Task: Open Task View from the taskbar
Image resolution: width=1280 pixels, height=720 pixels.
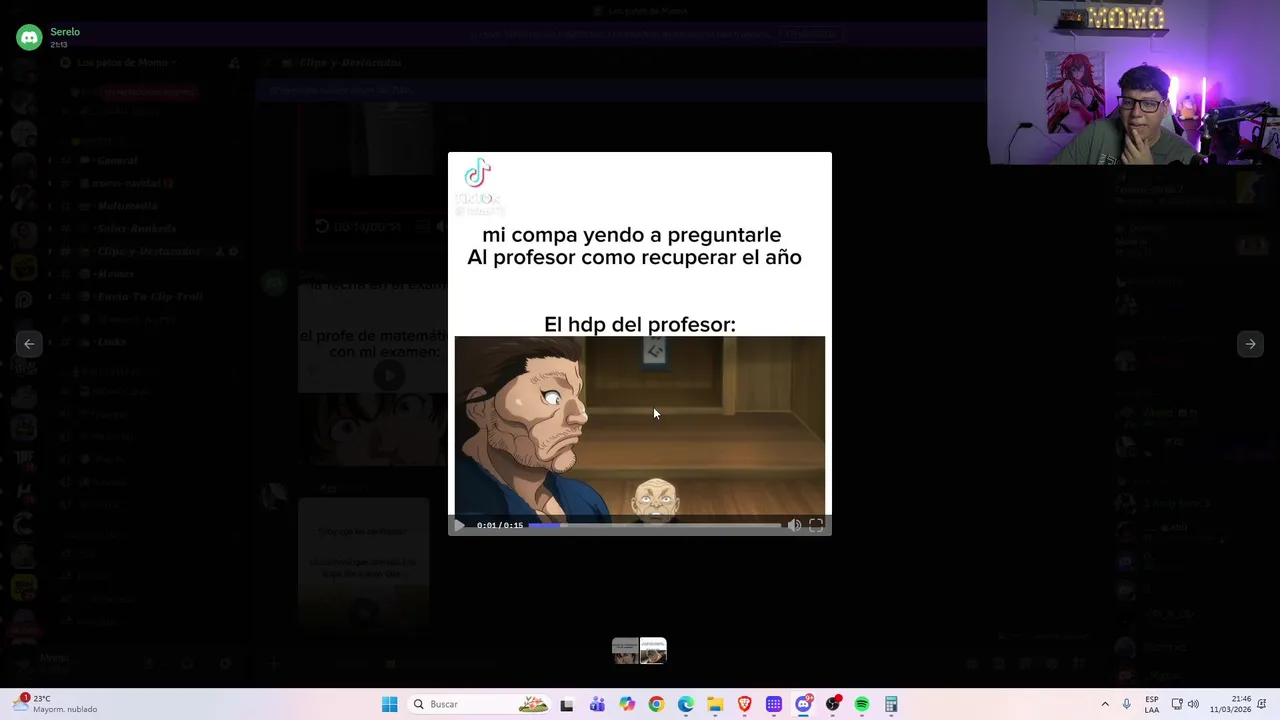Action: (567, 704)
